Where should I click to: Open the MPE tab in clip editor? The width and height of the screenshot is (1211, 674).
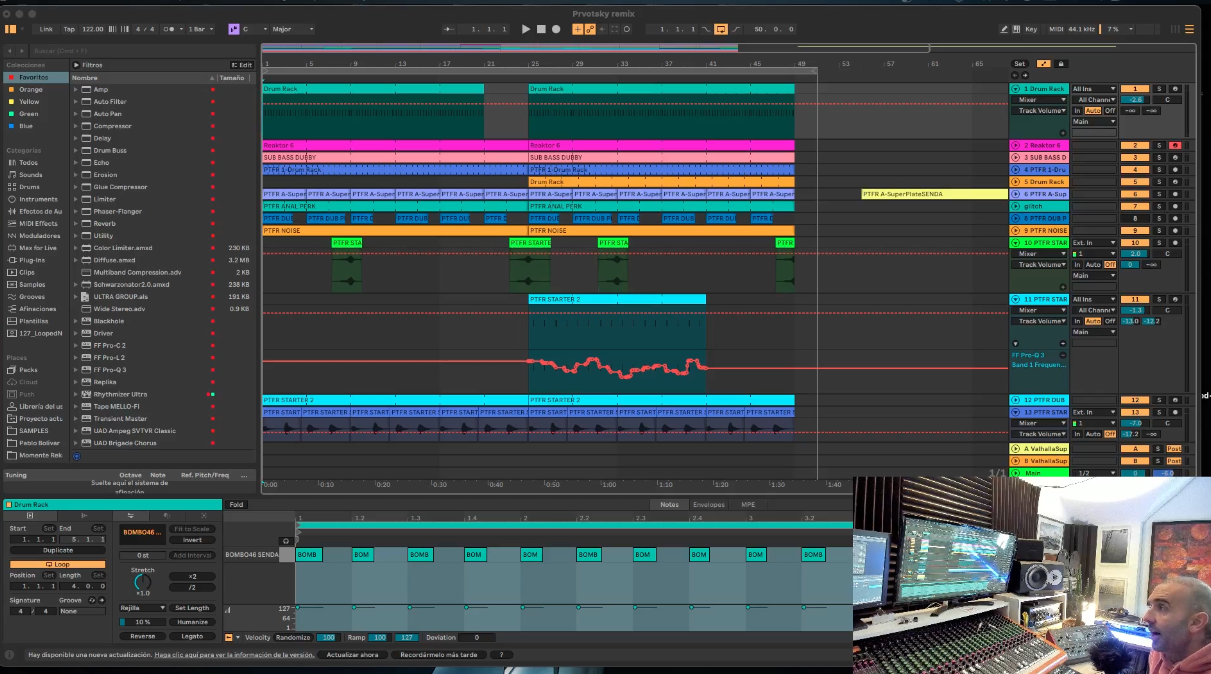(x=748, y=505)
